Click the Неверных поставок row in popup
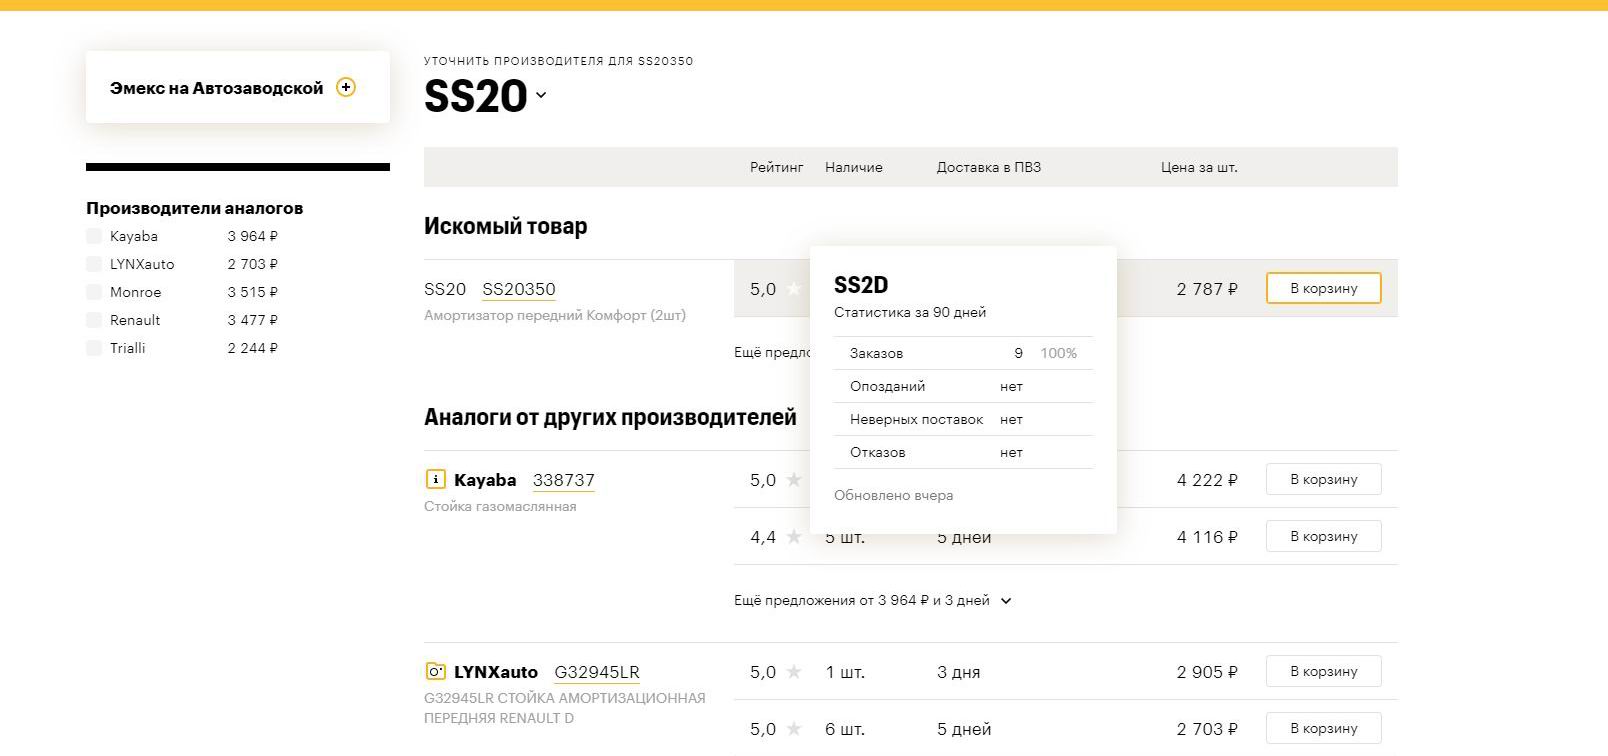 (964, 419)
